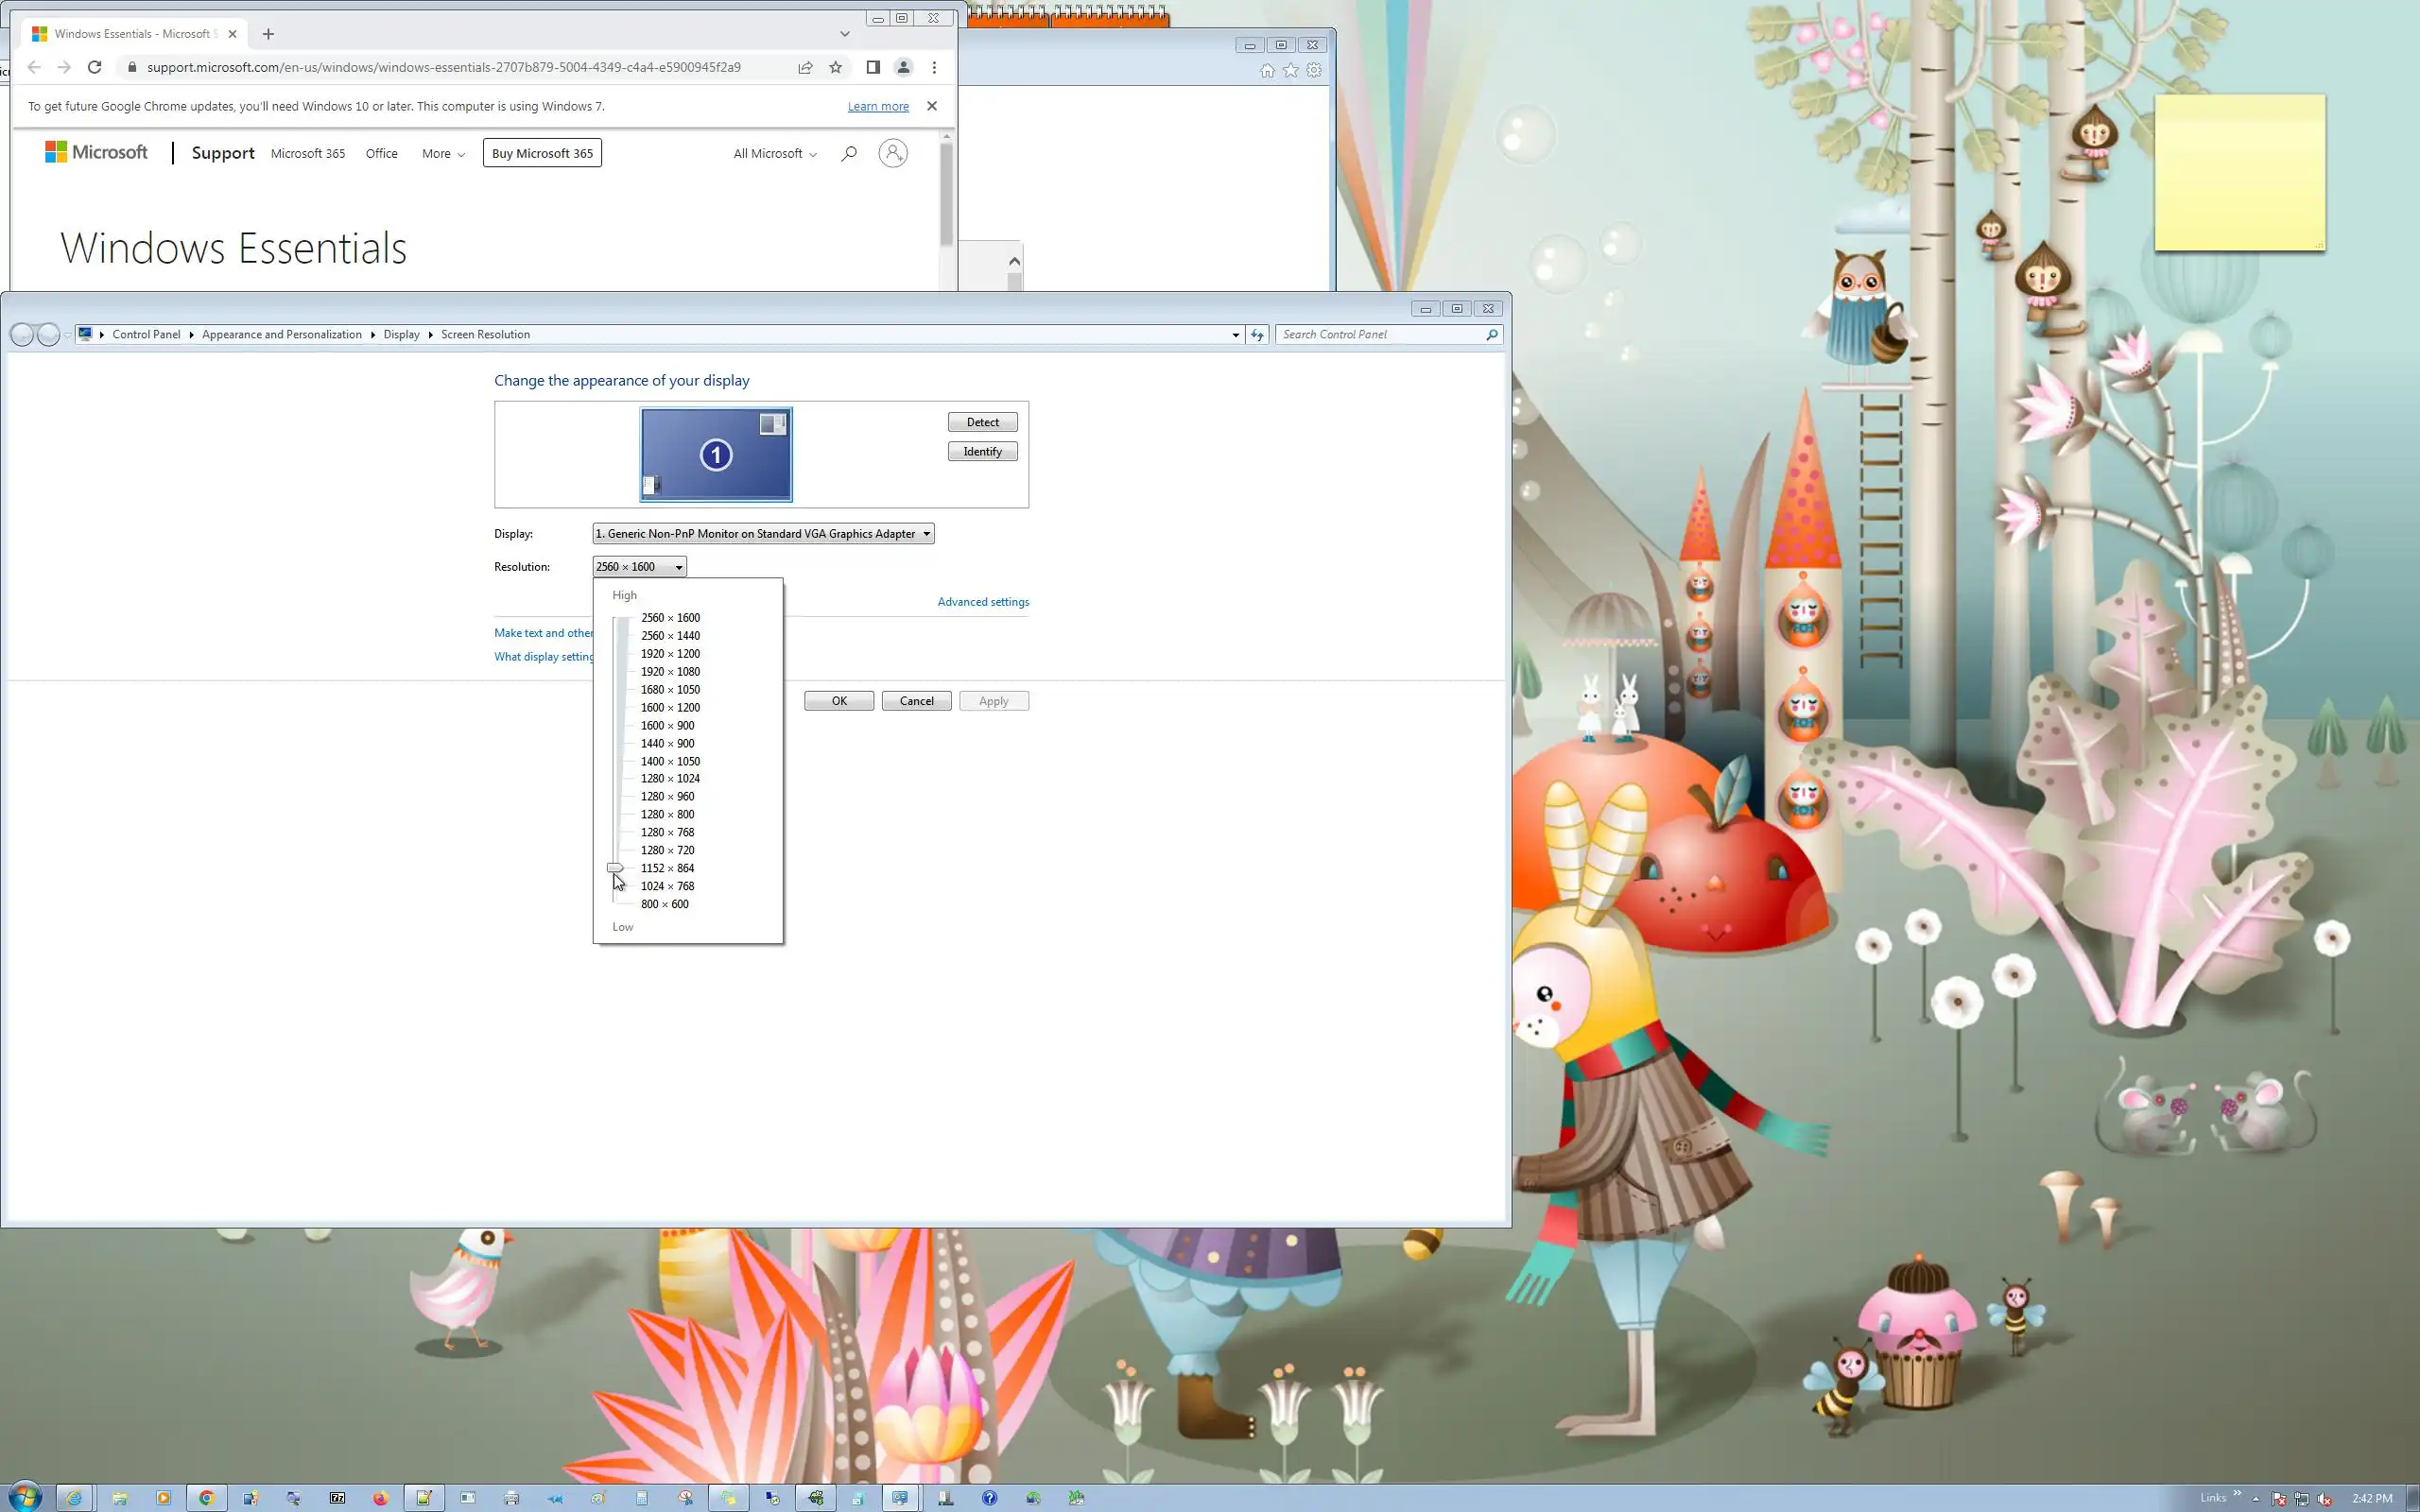Collapse the Resolution dropdown arrow

coord(678,567)
